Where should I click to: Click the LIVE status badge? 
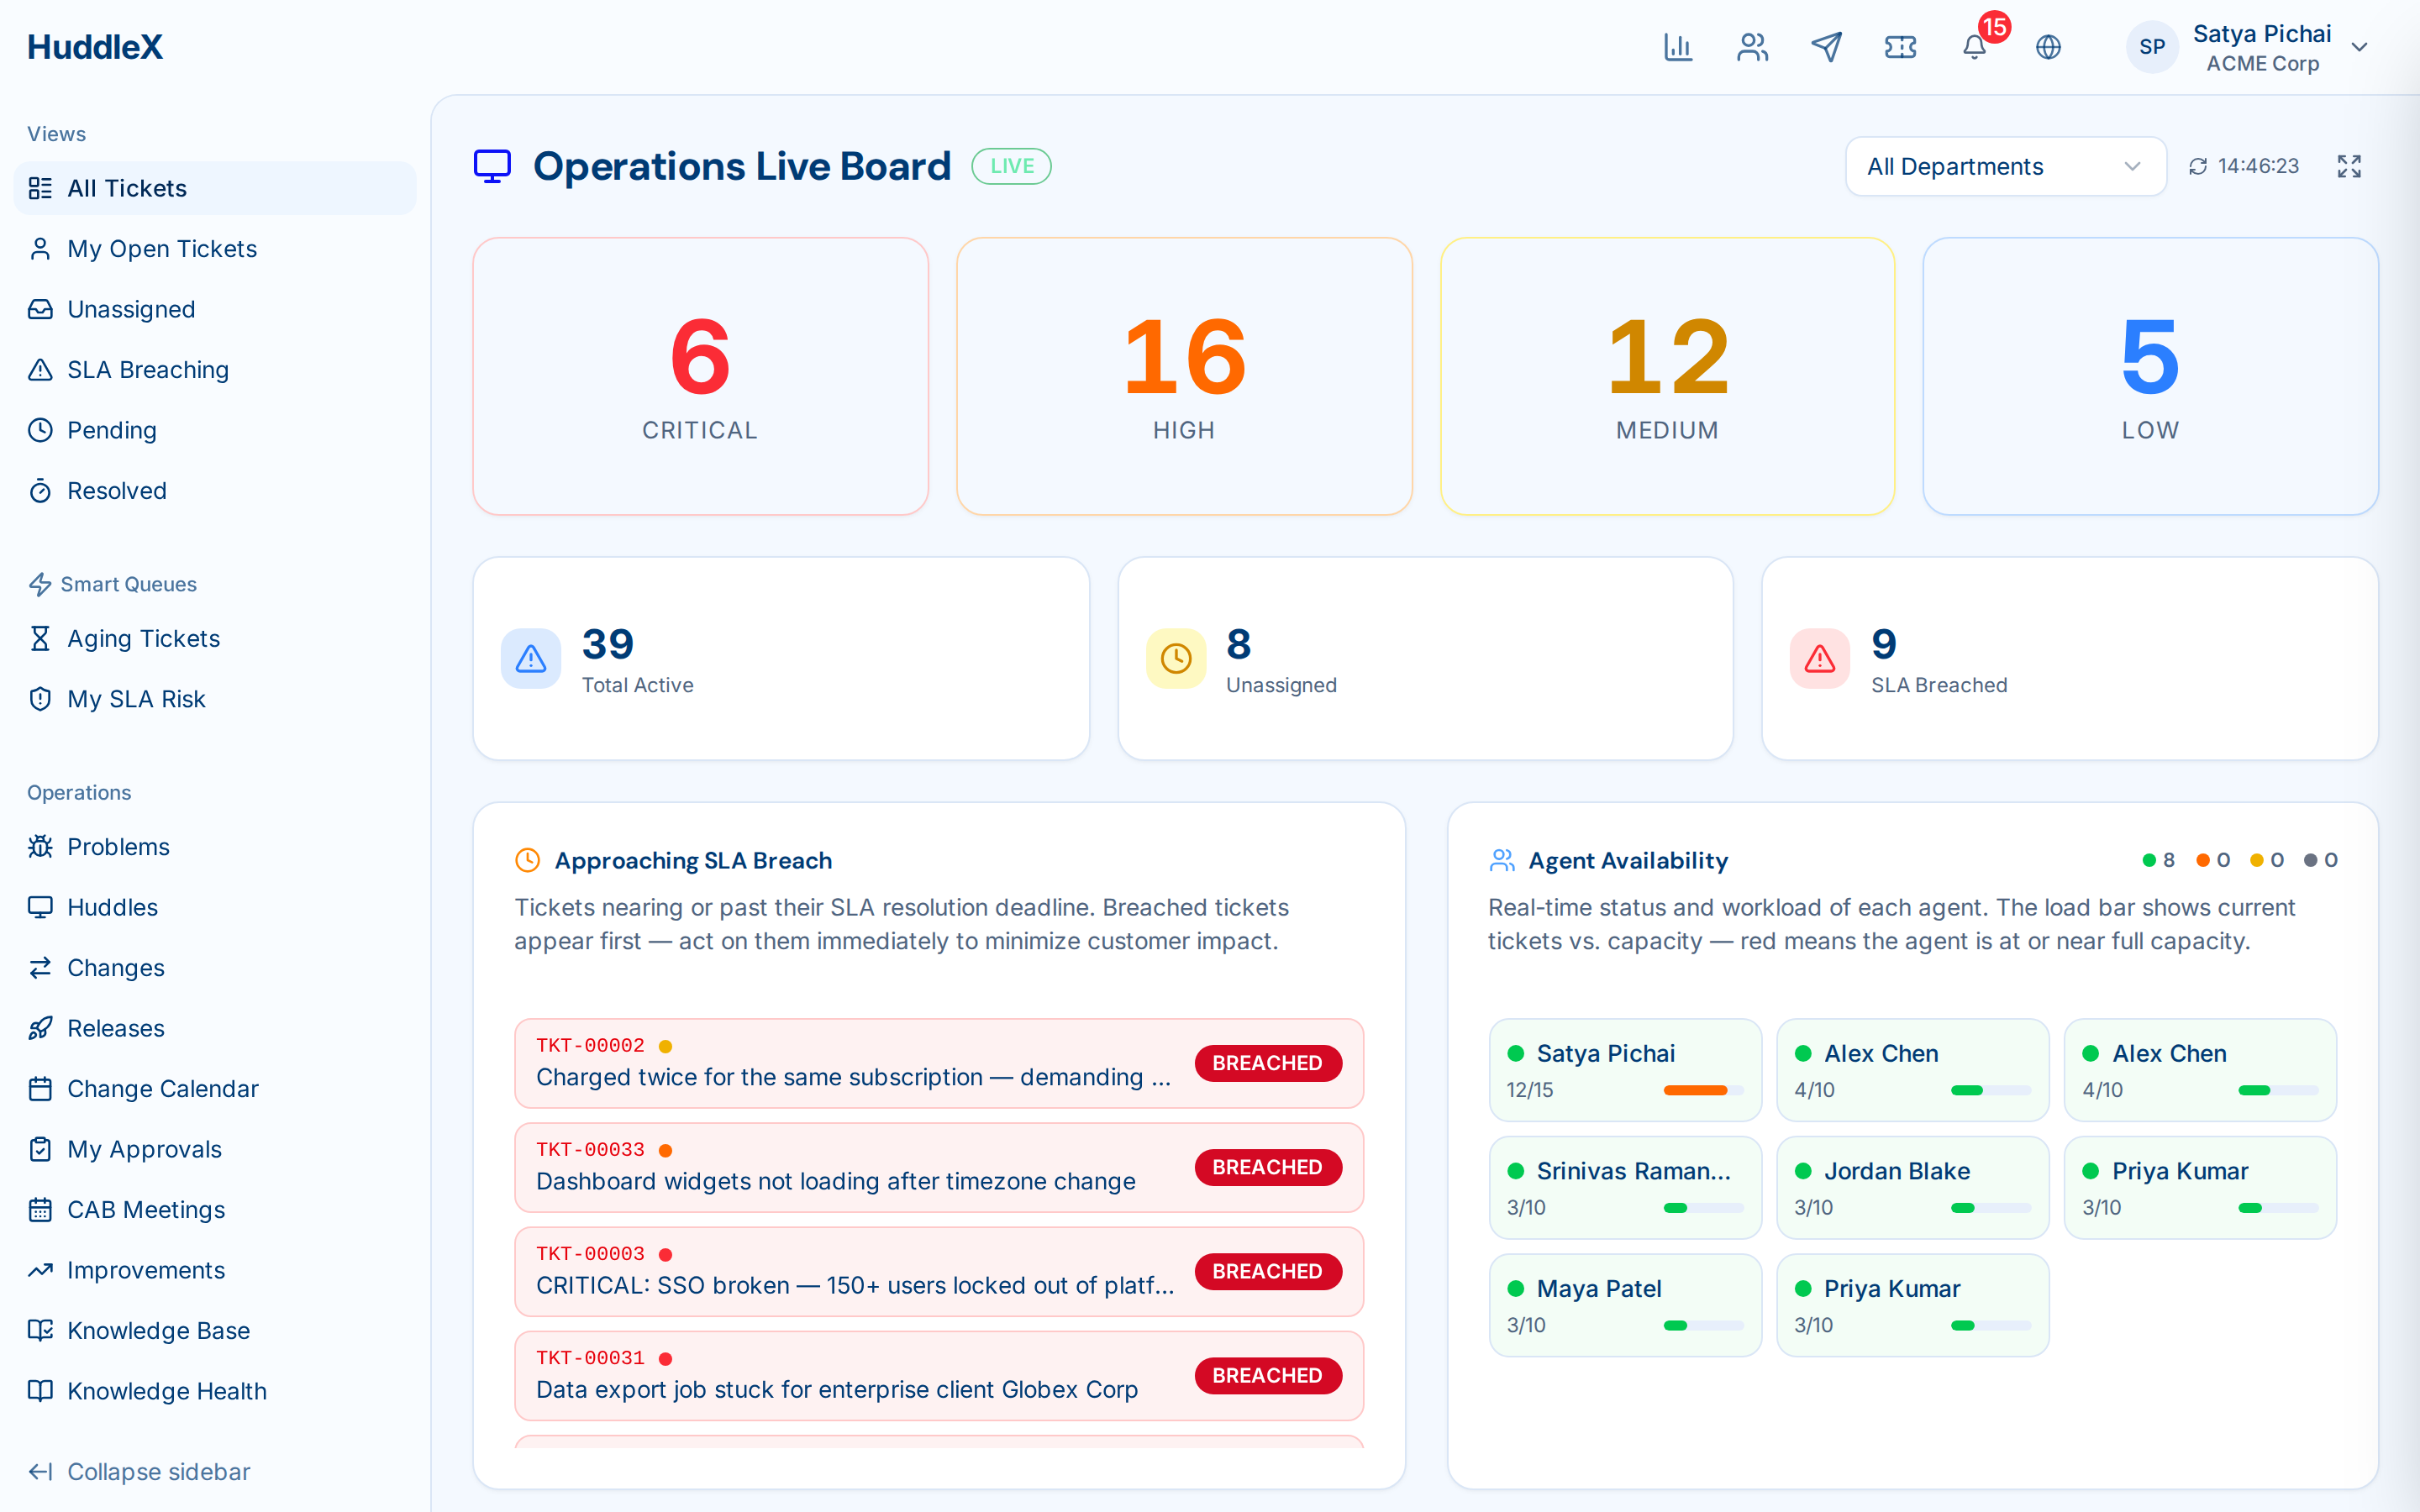pos(1011,166)
